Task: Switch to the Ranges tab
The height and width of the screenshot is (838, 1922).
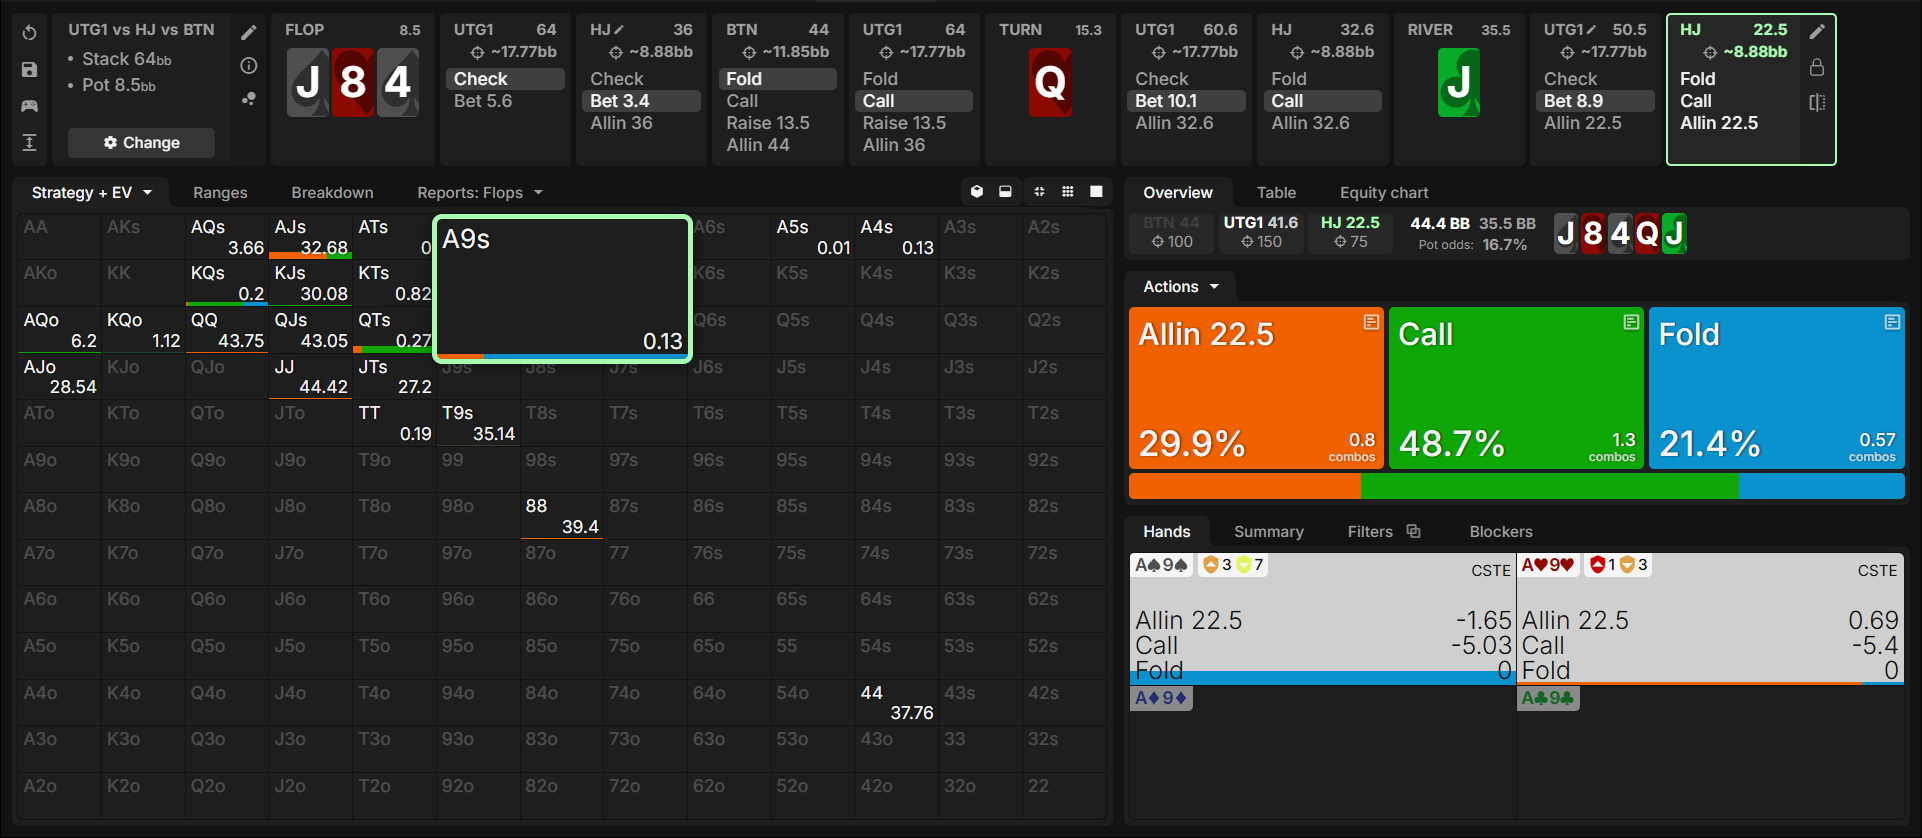Action: (x=220, y=193)
